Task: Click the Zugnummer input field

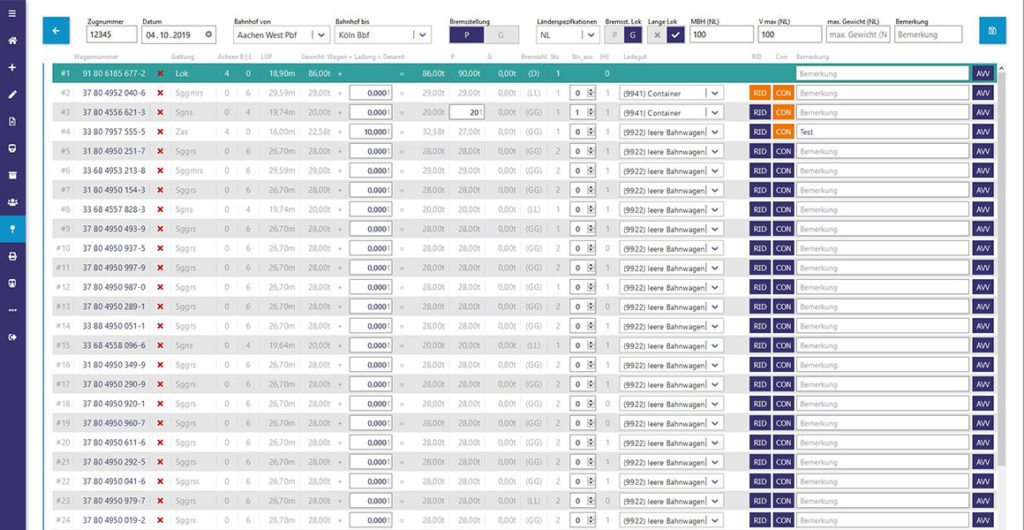Action: [x=111, y=34]
